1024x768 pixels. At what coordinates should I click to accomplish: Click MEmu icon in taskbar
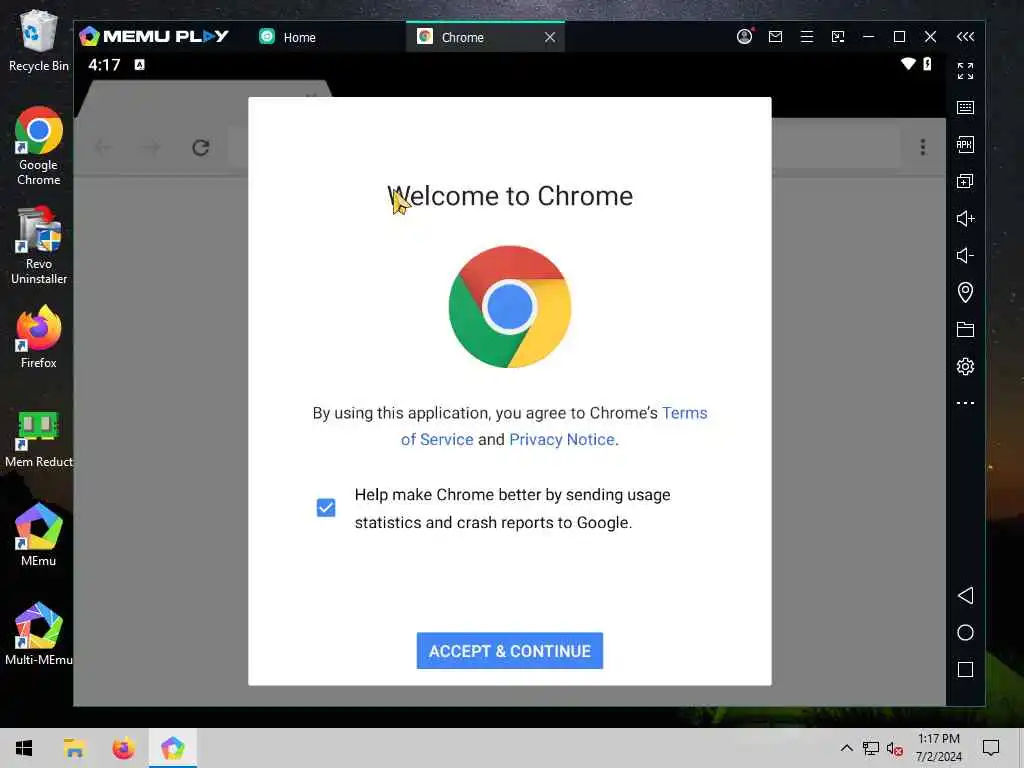coord(173,748)
